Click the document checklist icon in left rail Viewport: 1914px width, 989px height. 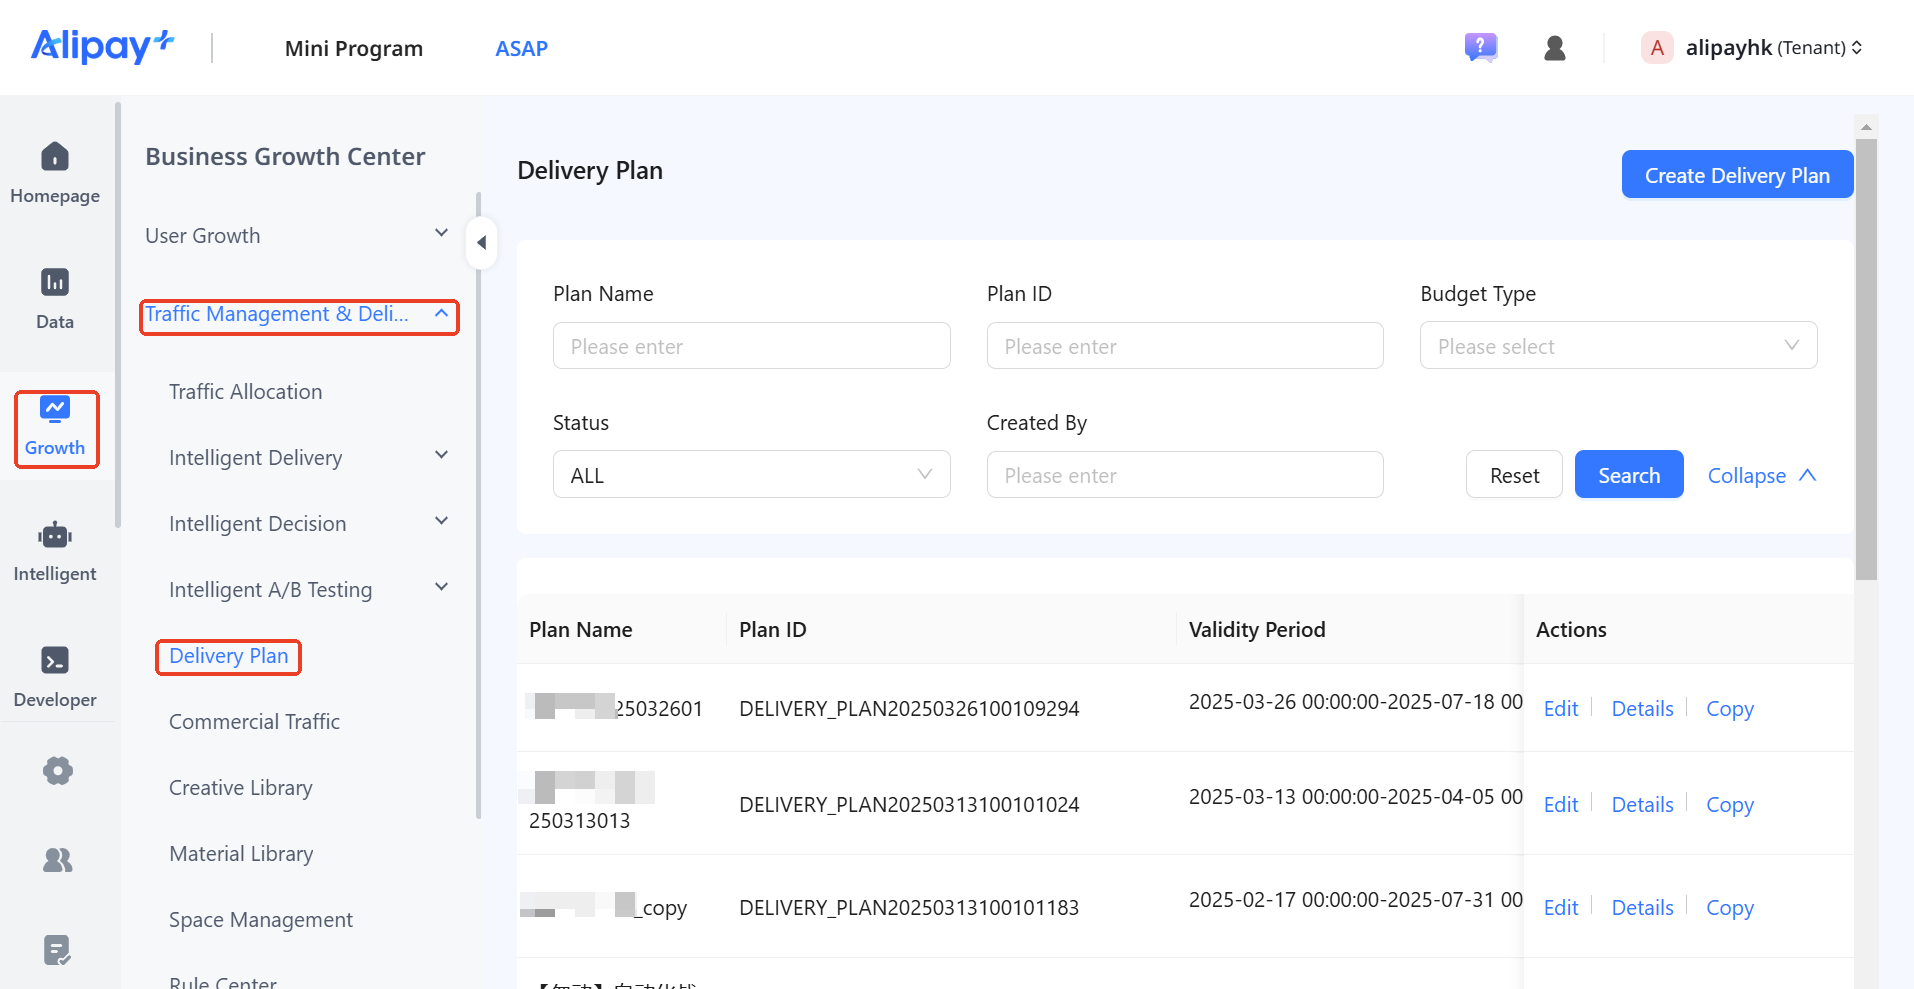pyautogui.click(x=57, y=950)
